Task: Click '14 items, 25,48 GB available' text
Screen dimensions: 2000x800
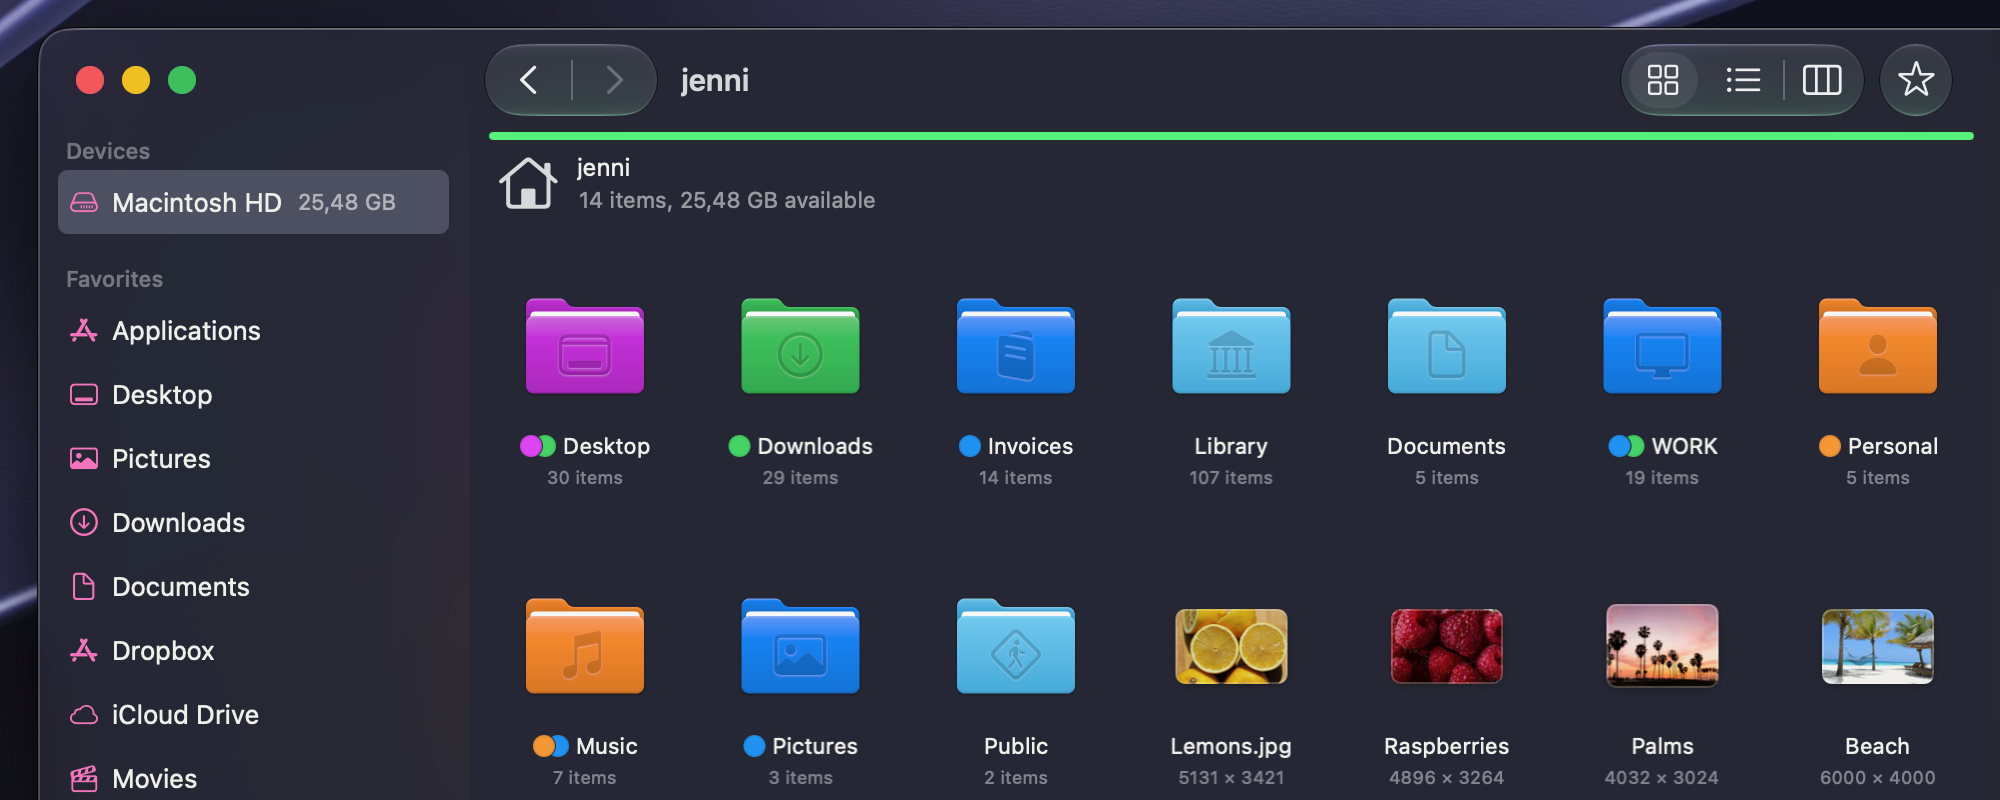Action: [x=727, y=200]
